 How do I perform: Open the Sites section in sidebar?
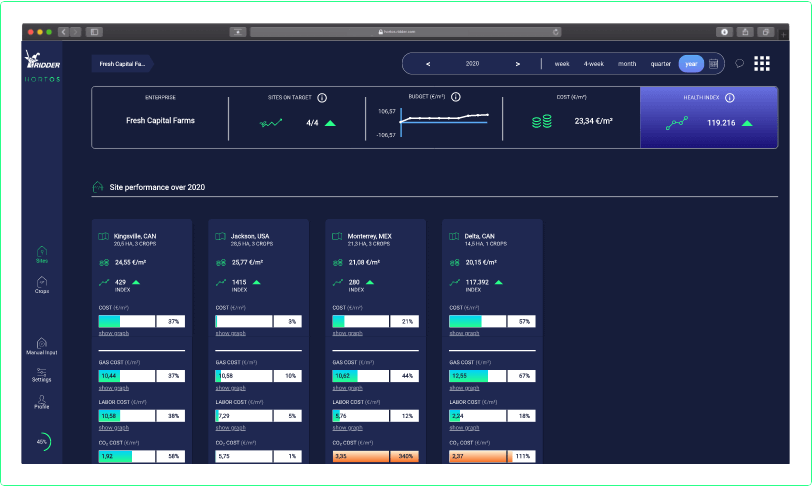tap(42, 255)
